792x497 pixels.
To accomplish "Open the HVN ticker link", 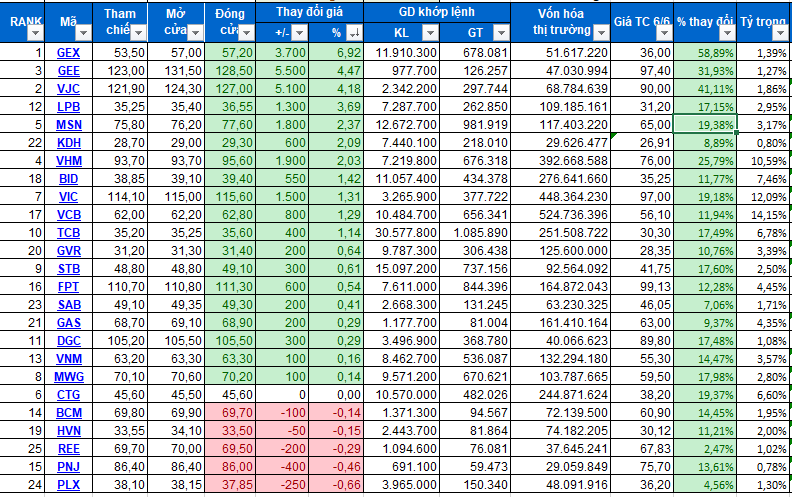I will pyautogui.click(x=69, y=431).
